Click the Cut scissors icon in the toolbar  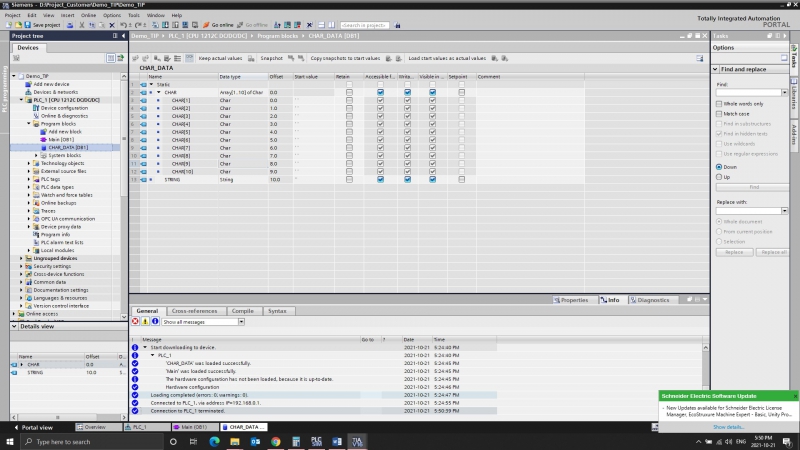[82, 25]
